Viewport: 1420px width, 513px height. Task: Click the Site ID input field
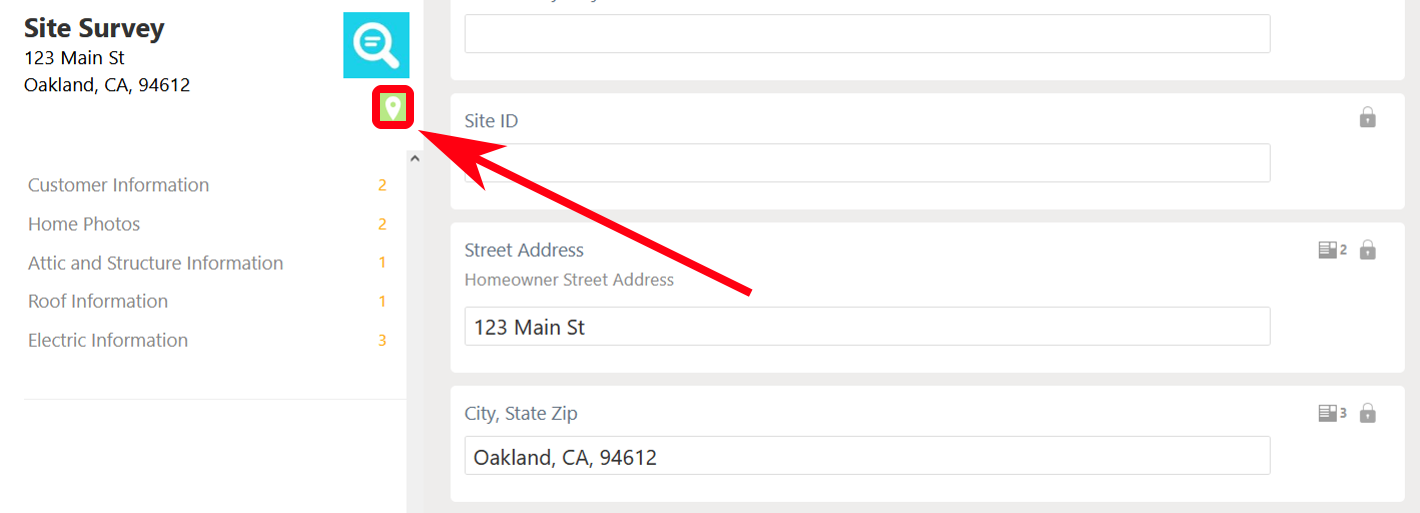click(x=867, y=163)
